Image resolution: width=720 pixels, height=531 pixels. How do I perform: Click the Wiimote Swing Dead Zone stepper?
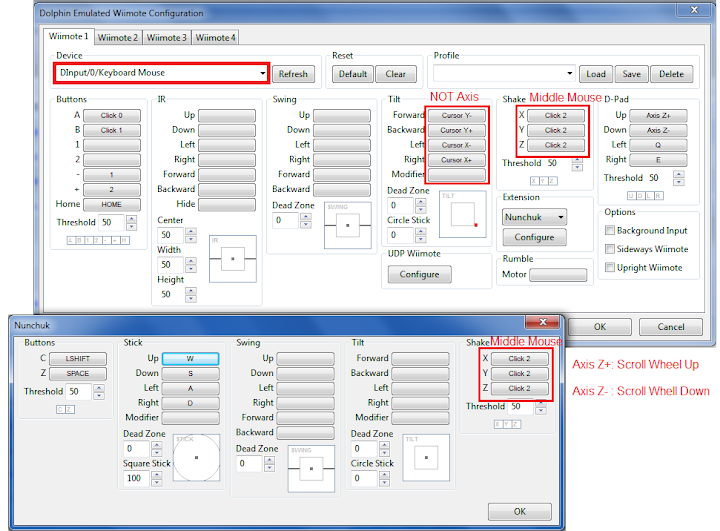306,220
